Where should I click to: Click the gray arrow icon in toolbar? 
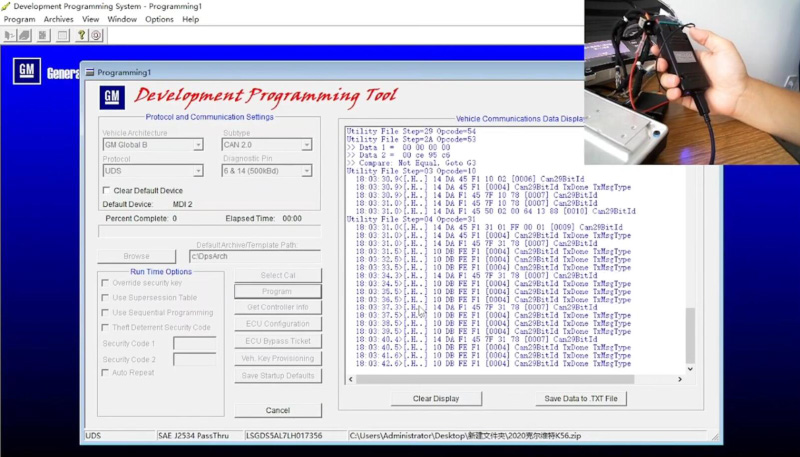(10, 35)
